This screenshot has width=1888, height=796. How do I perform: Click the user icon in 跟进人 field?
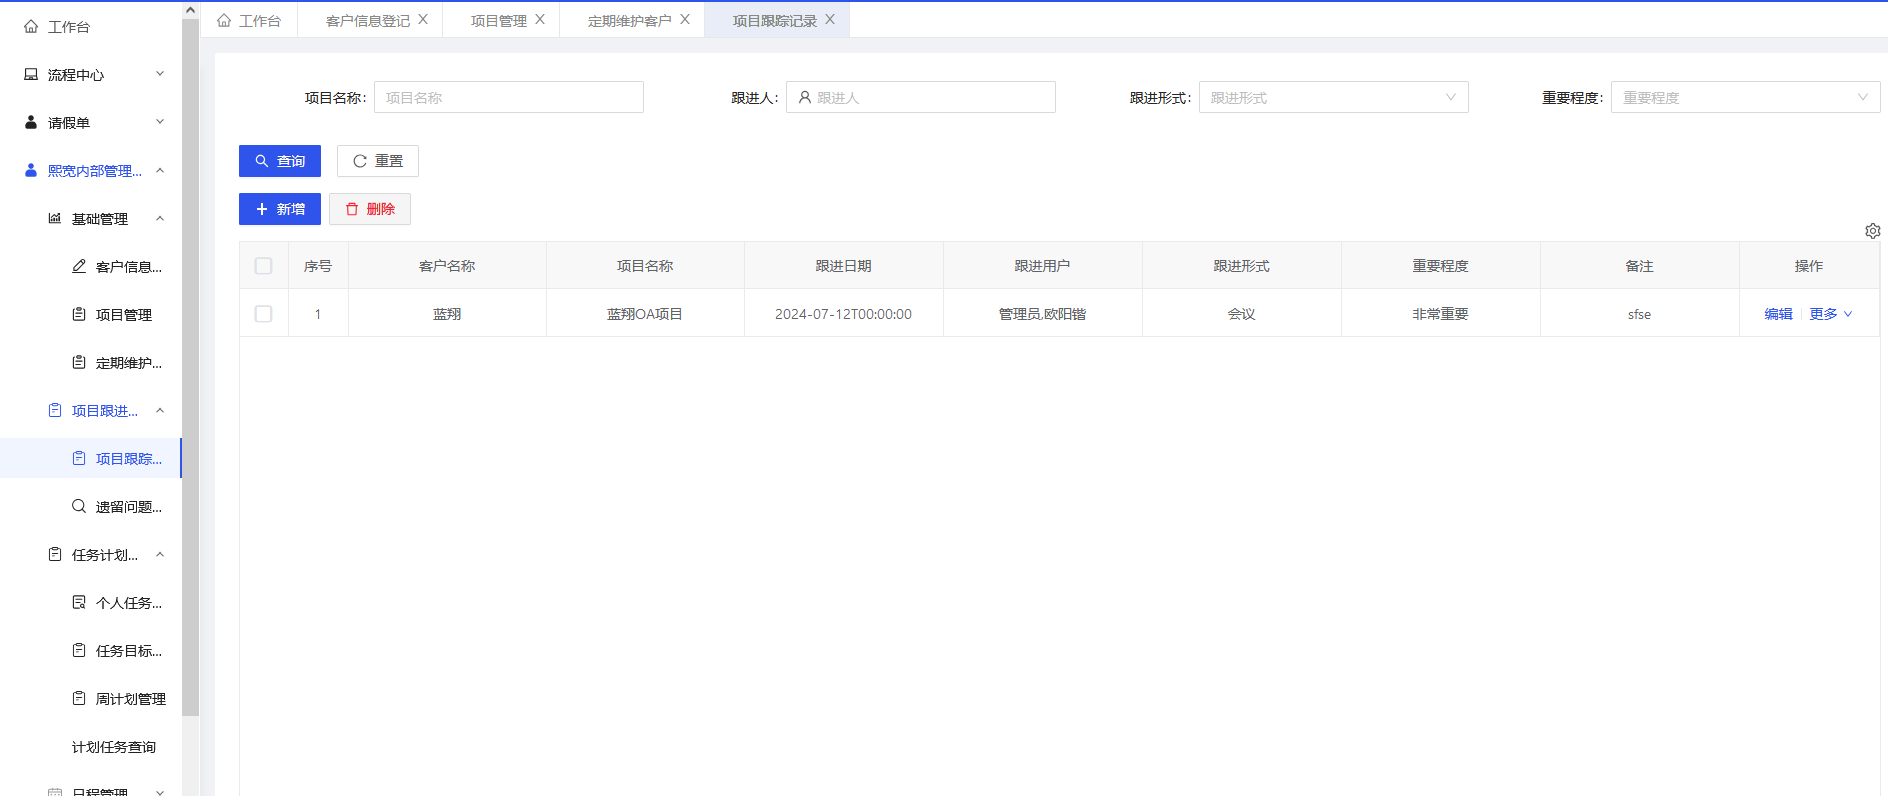pyautogui.click(x=805, y=98)
